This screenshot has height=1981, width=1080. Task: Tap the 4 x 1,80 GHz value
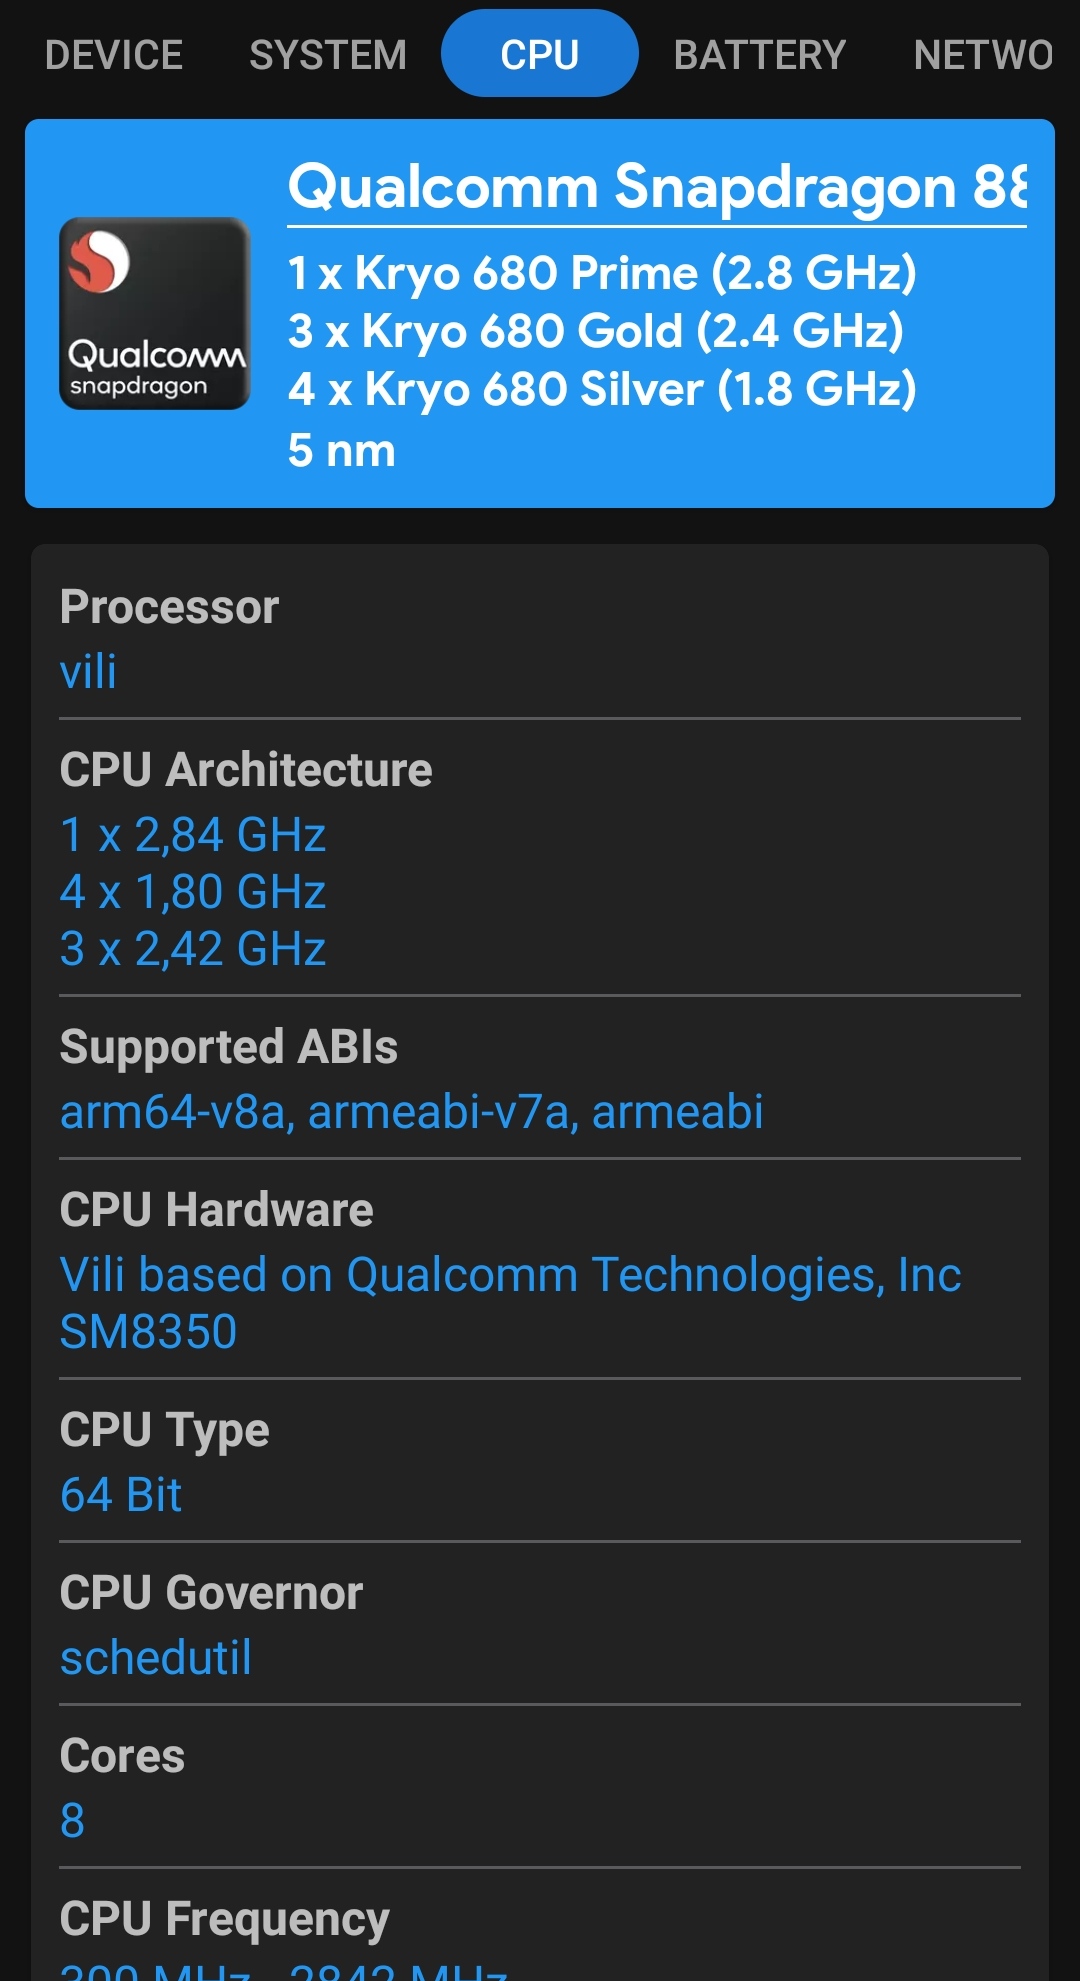coord(193,892)
